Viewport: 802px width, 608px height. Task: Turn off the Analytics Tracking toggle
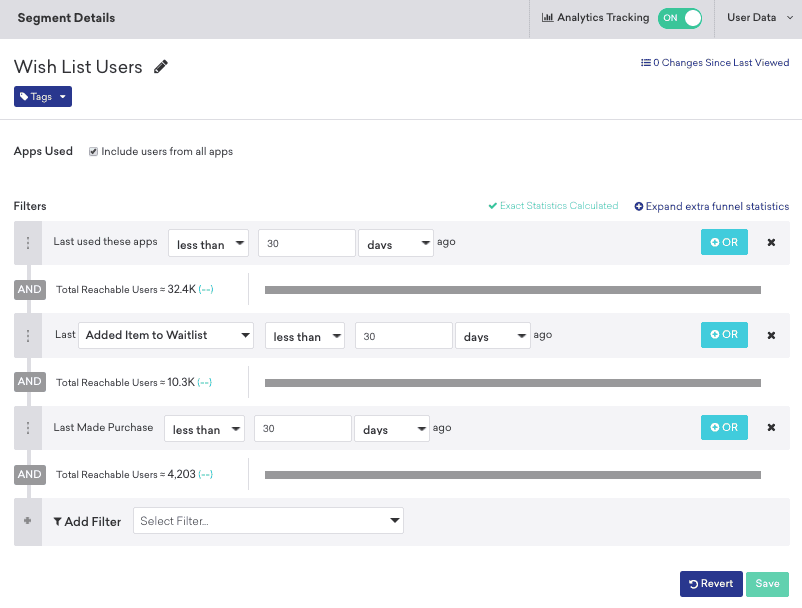click(680, 17)
